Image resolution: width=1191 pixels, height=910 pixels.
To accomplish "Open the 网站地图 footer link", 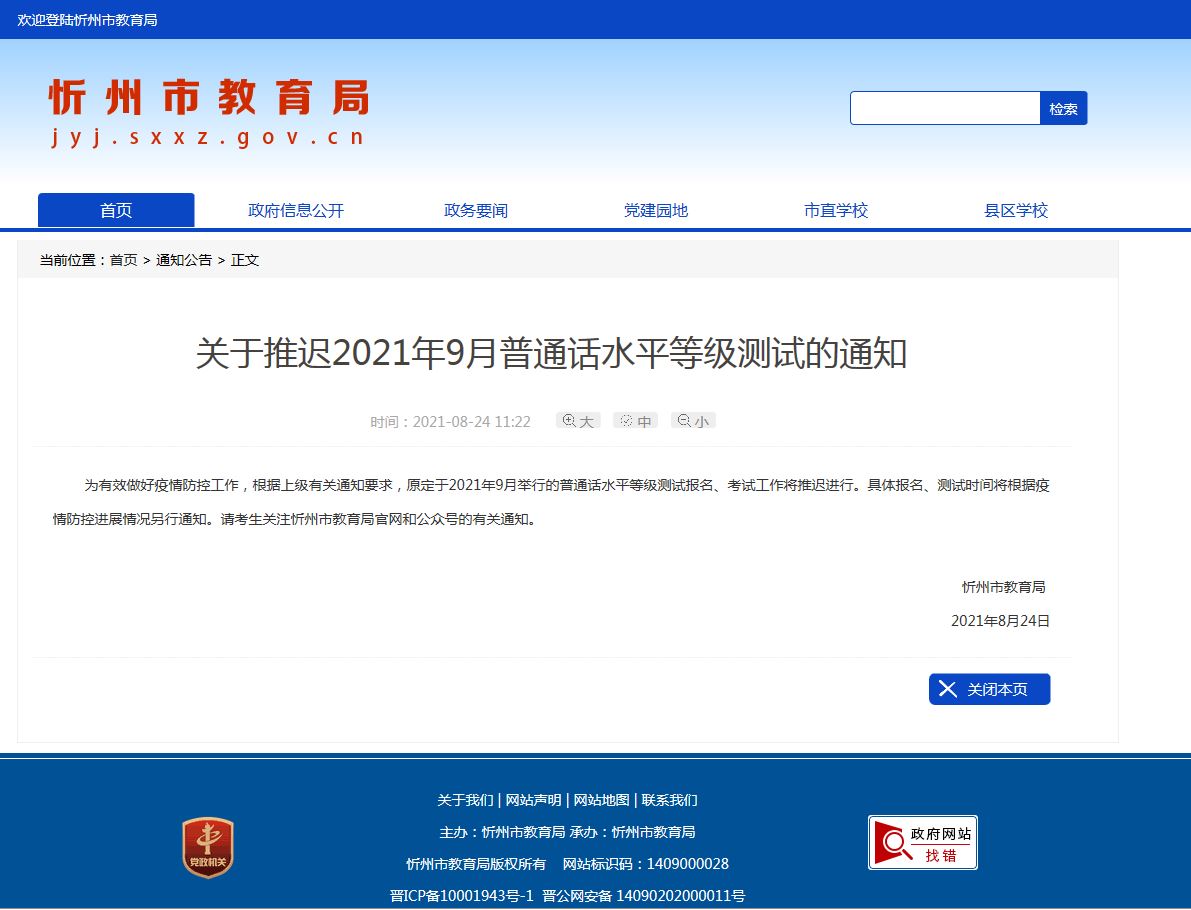I will 601,800.
